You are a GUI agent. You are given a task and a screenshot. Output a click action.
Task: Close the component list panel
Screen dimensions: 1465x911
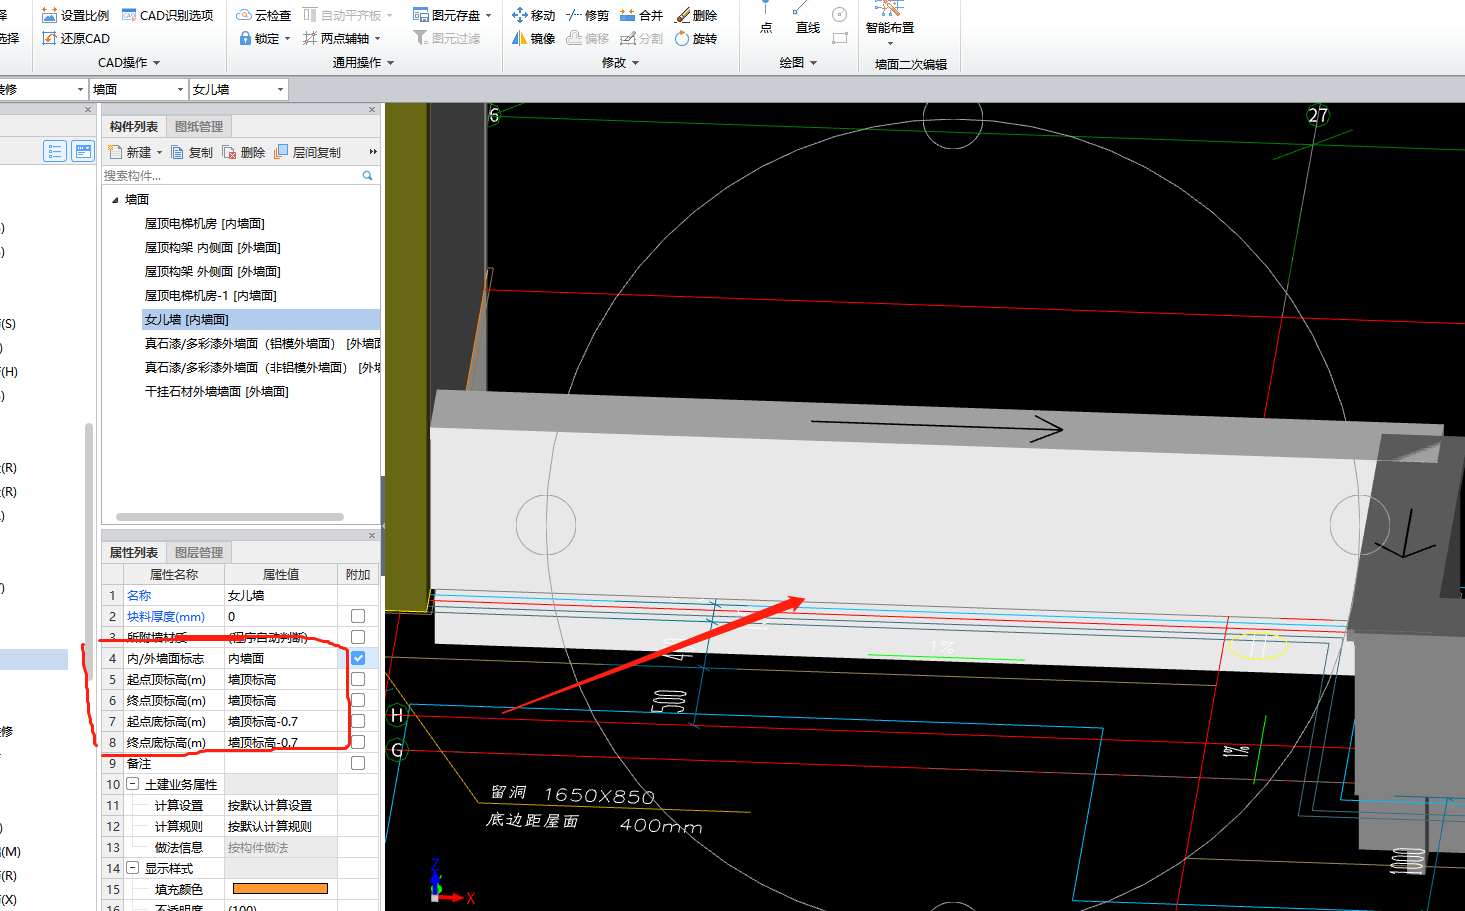(372, 109)
